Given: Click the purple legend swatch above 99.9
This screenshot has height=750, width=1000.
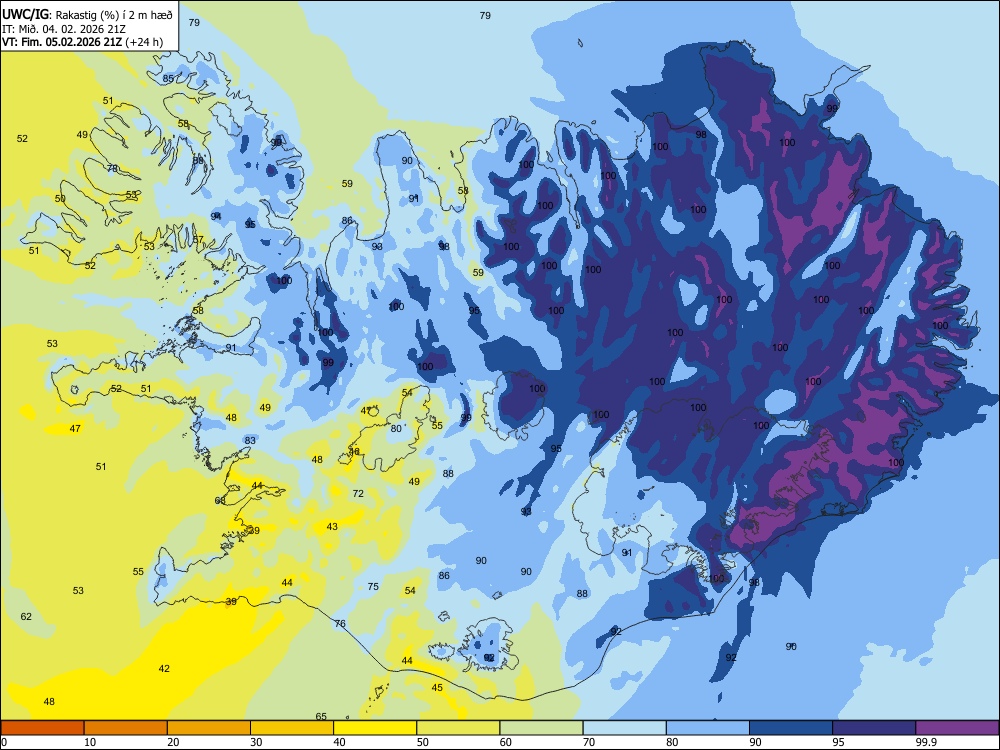Looking at the screenshot, I should (x=957, y=728).
